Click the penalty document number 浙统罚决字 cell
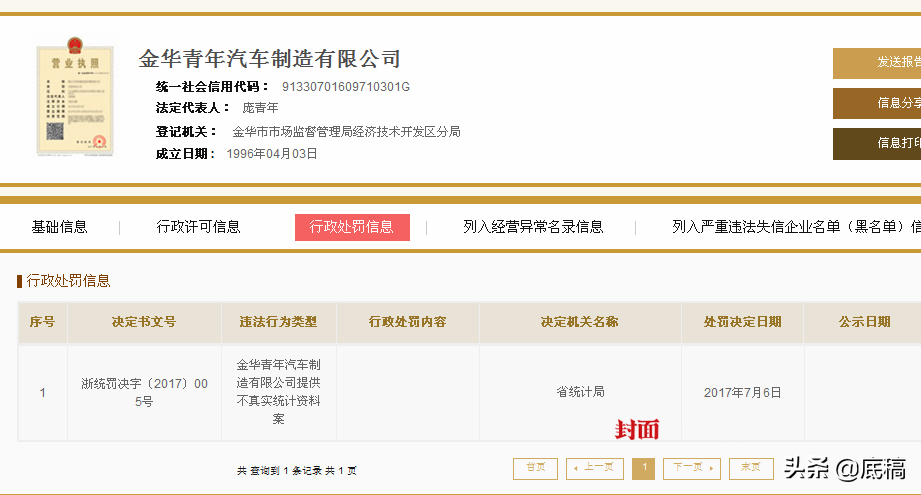 [144, 393]
